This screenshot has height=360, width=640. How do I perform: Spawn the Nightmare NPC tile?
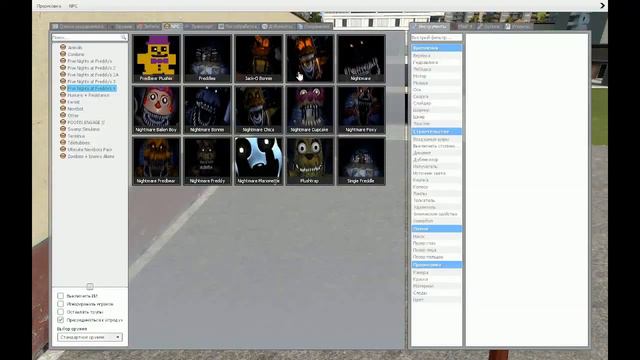tap(361, 59)
